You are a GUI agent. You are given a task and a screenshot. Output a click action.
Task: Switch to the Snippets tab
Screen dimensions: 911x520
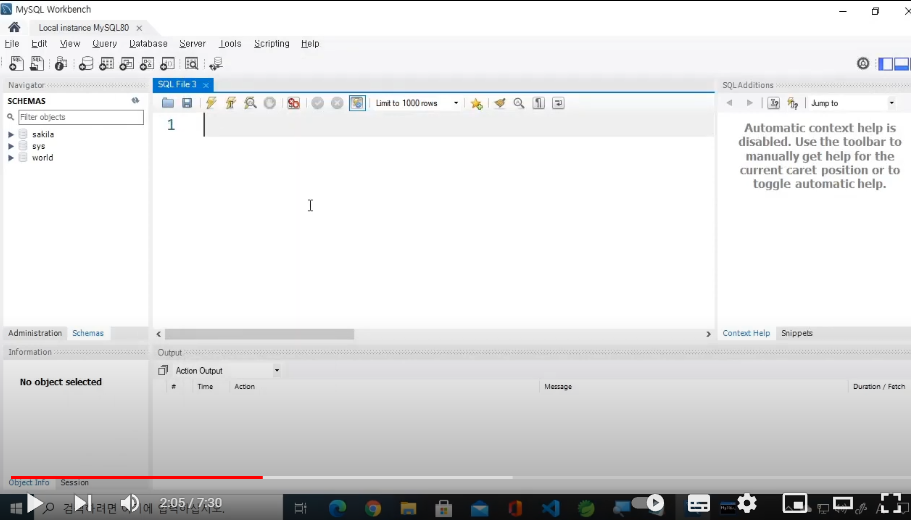click(x=797, y=333)
